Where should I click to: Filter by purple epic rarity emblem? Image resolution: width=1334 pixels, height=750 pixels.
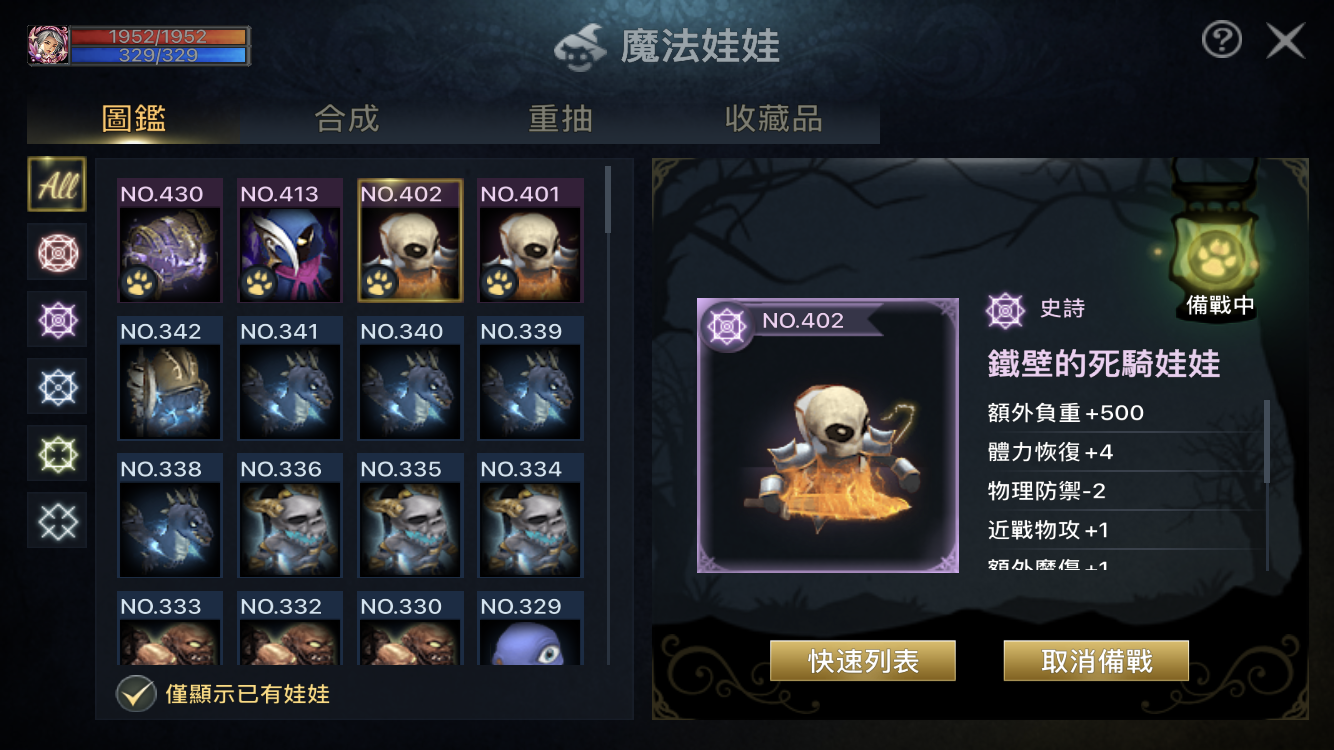click(x=57, y=318)
